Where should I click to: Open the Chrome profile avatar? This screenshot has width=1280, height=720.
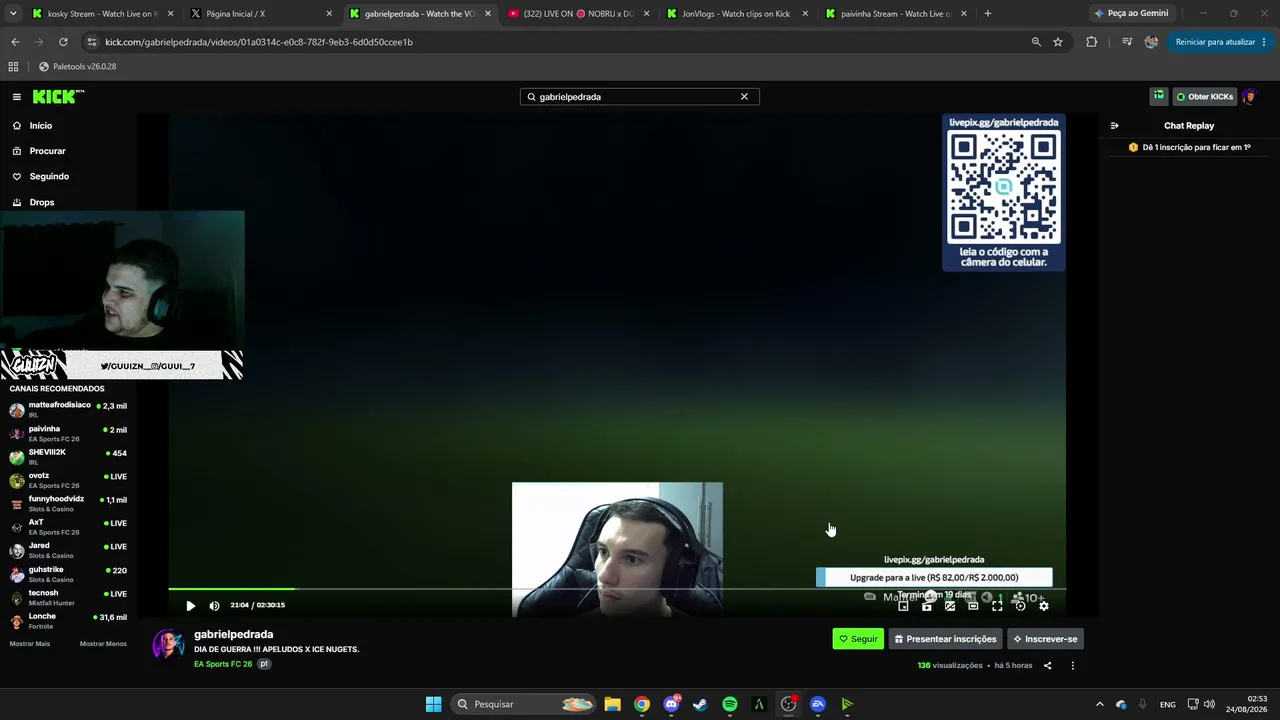(1151, 42)
